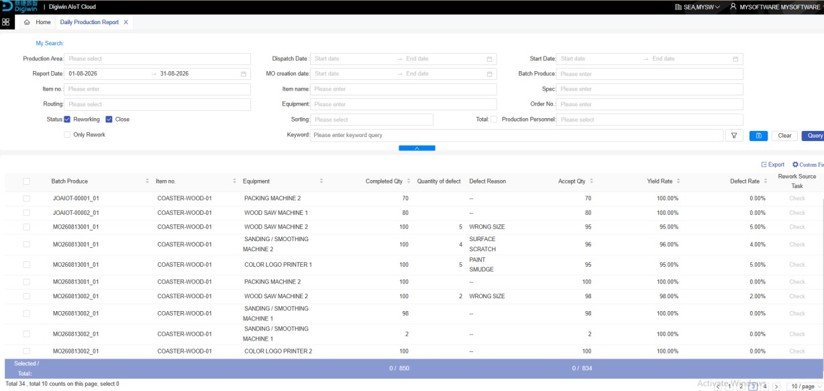Go to page 4
Image resolution: width=824 pixels, height=391 pixels.
(x=765, y=387)
